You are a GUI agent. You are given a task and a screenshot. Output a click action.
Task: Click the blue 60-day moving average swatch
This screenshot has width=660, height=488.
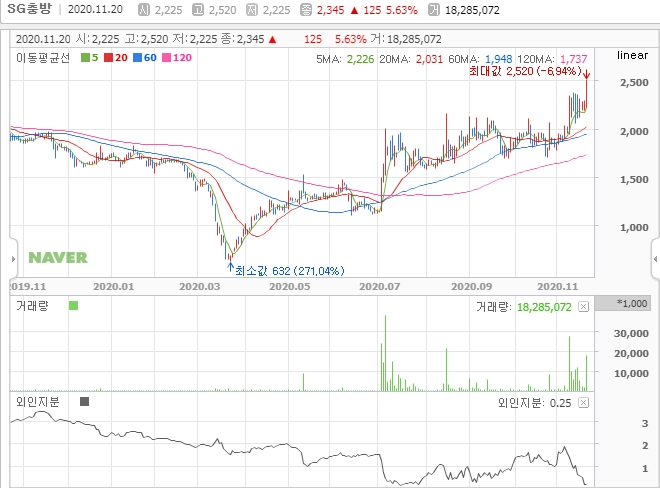(x=137, y=58)
